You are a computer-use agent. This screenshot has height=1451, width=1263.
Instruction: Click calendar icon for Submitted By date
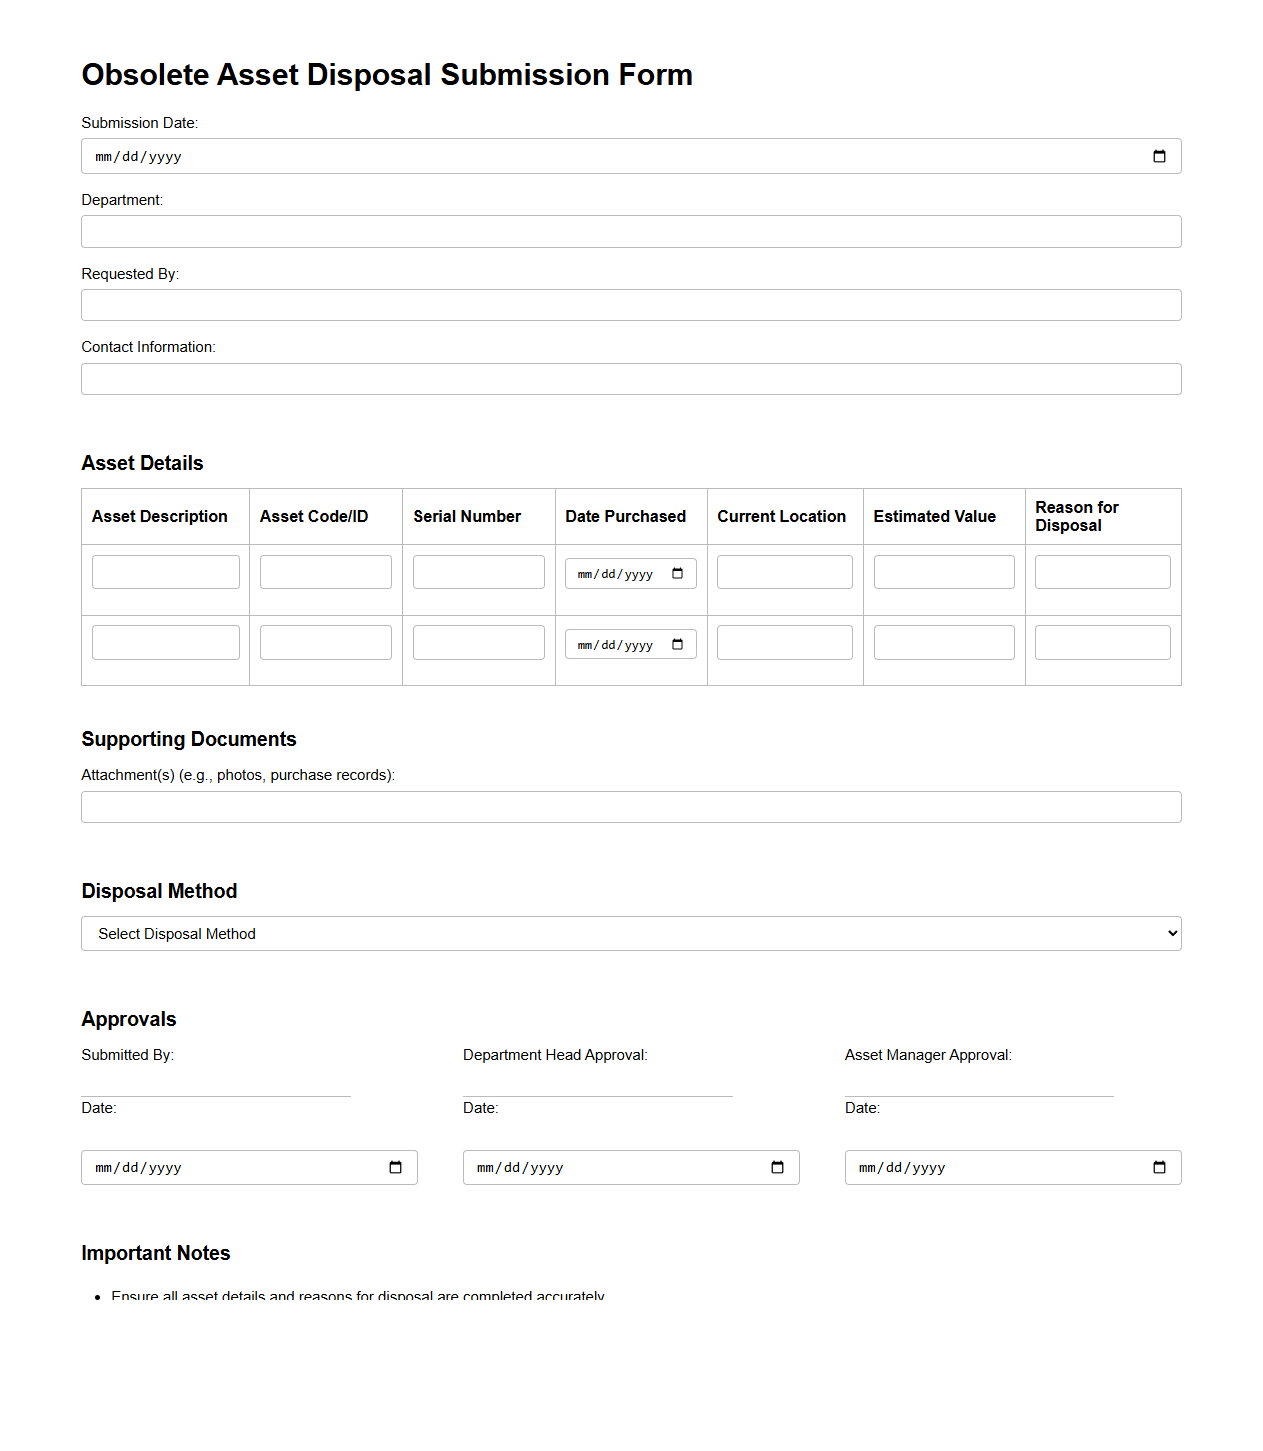395,1168
